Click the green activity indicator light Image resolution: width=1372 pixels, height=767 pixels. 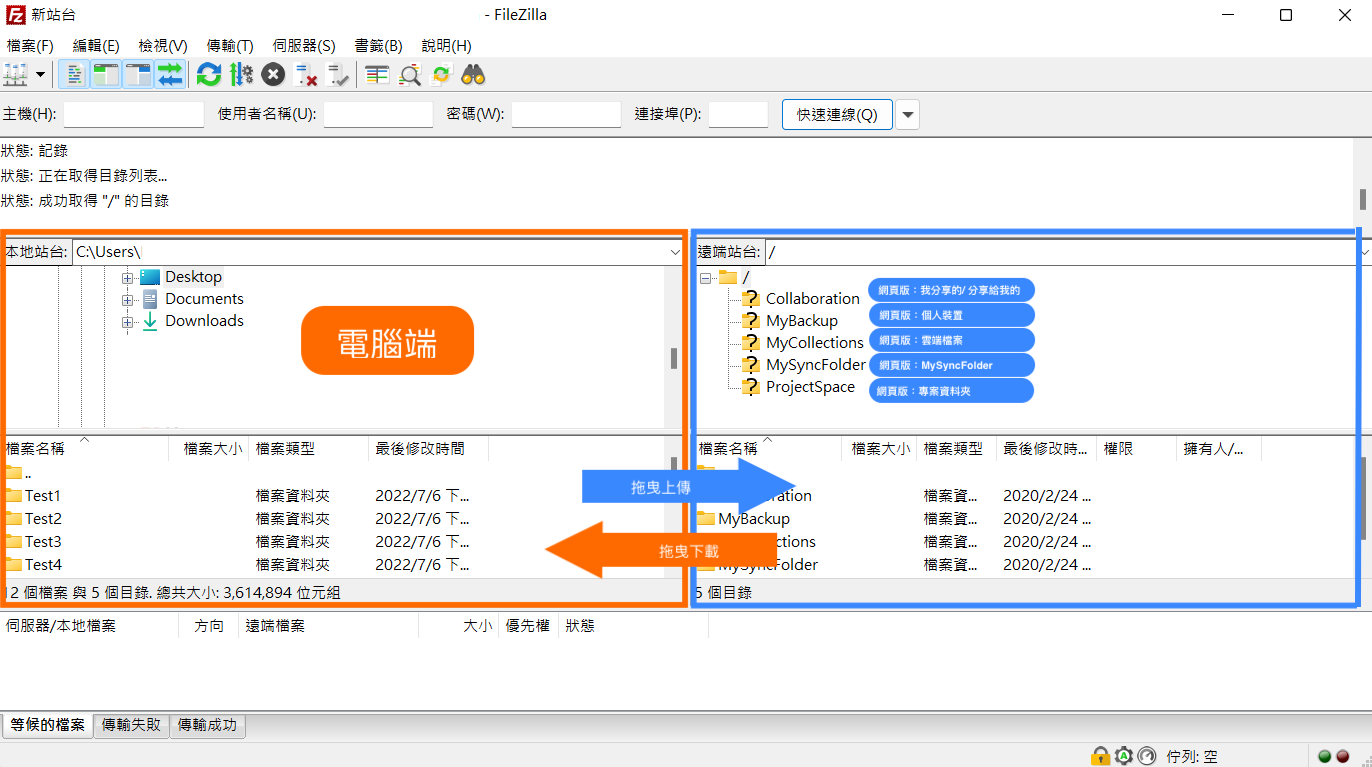pyautogui.click(x=1324, y=757)
